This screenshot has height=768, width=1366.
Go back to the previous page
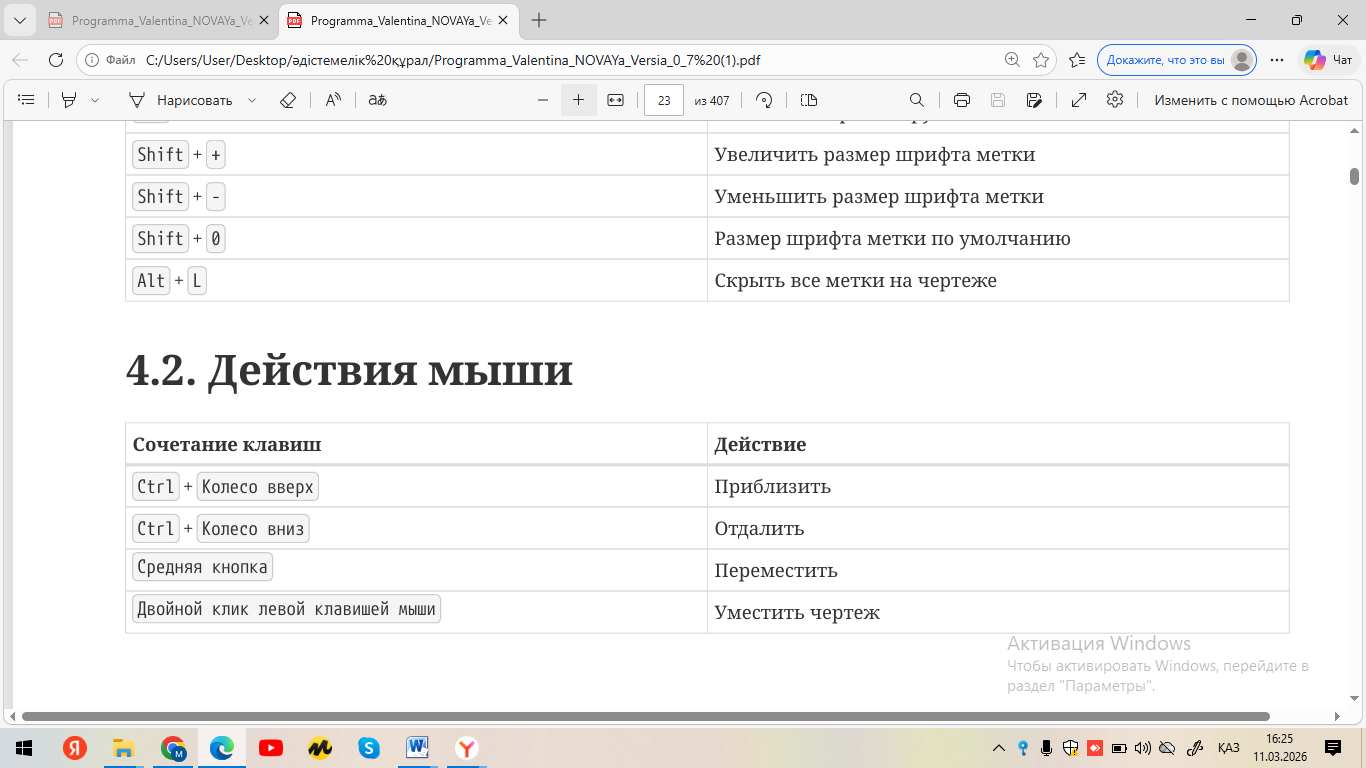(20, 60)
